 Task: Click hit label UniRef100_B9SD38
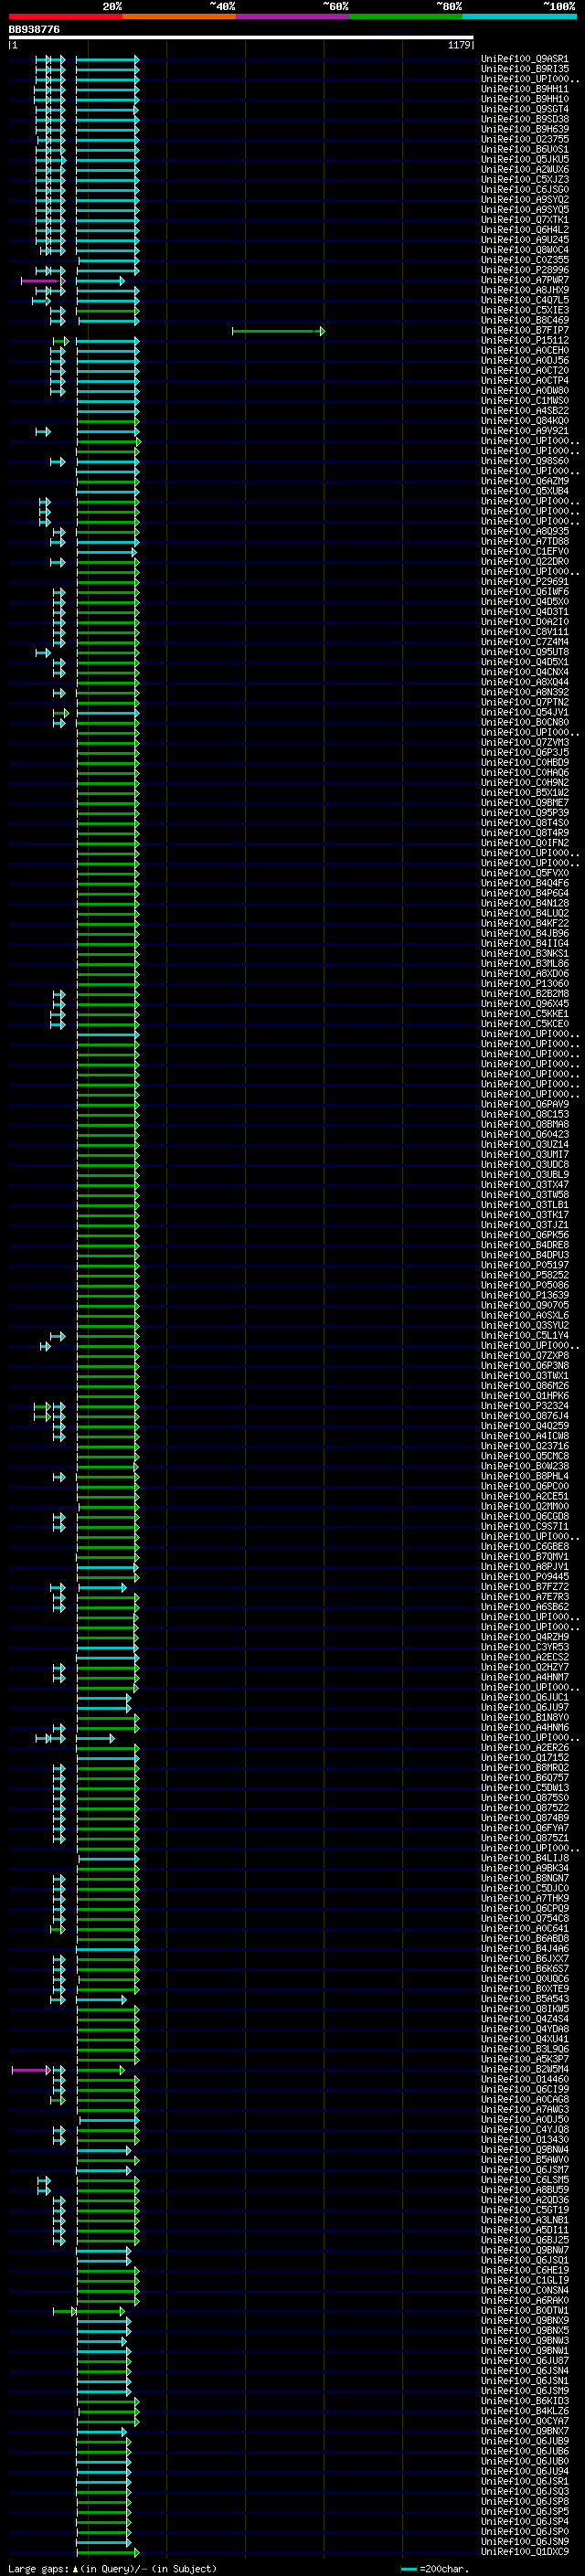click(x=525, y=119)
